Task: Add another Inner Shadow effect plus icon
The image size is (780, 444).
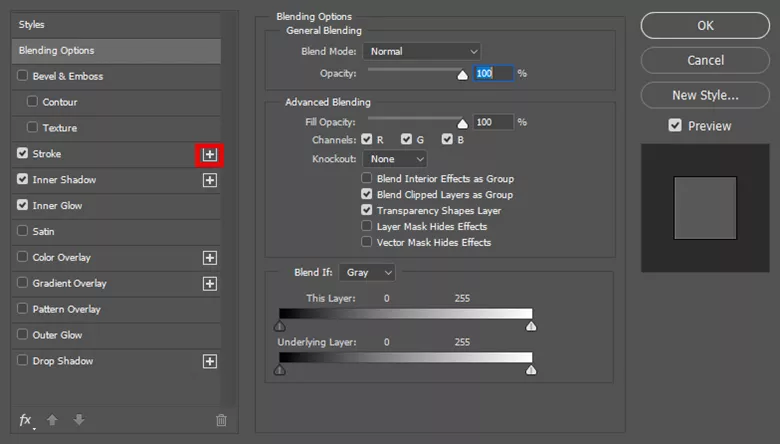Action: coord(209,180)
